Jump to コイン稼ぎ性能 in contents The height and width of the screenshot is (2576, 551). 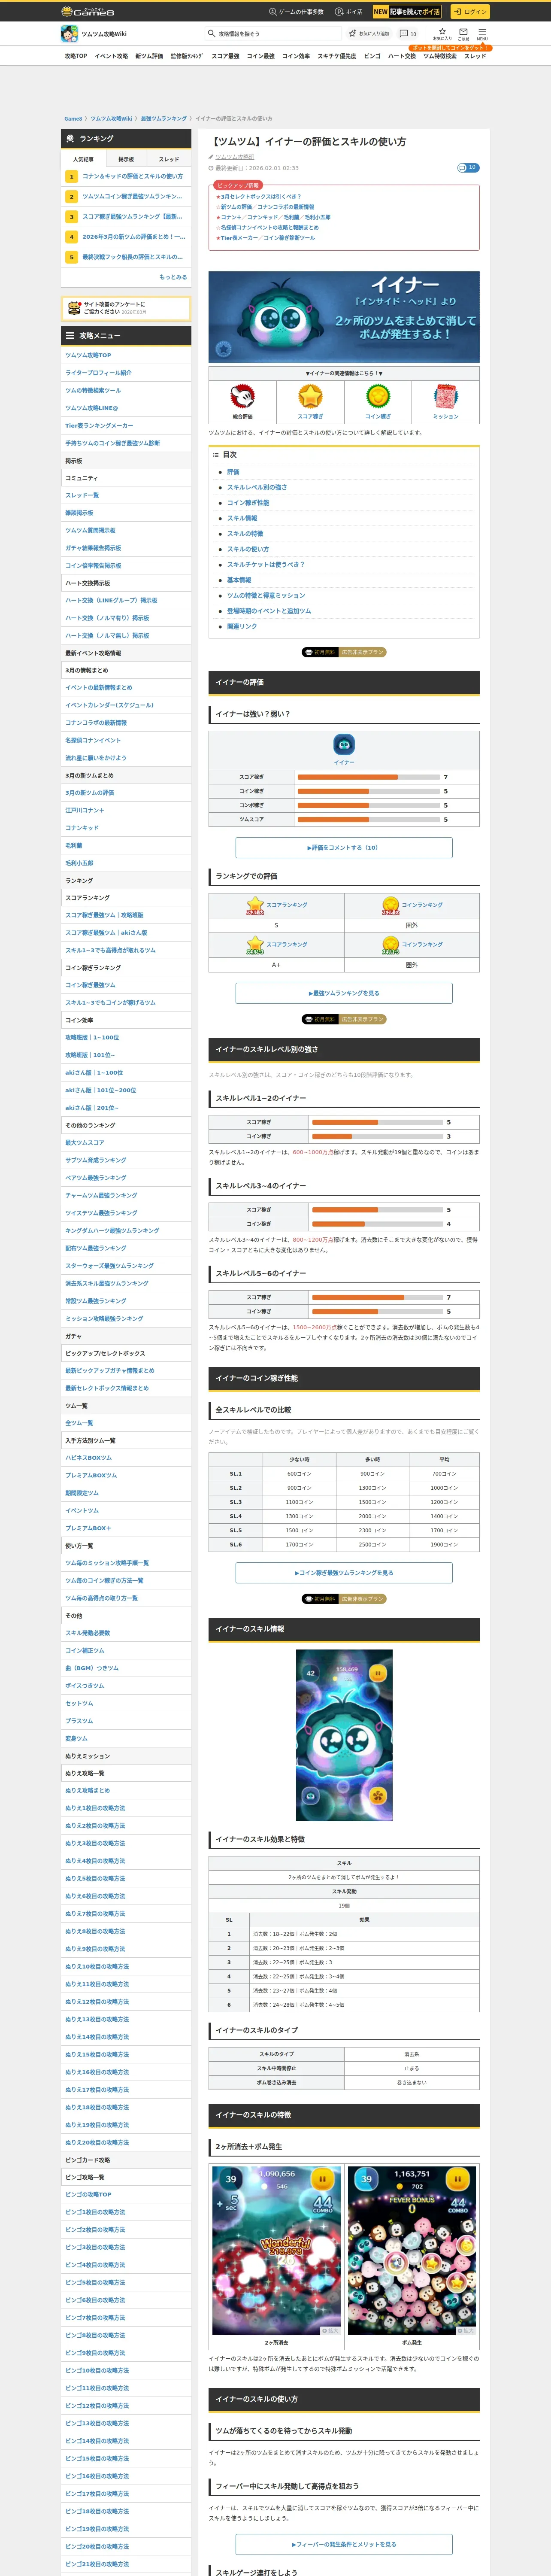248,503
